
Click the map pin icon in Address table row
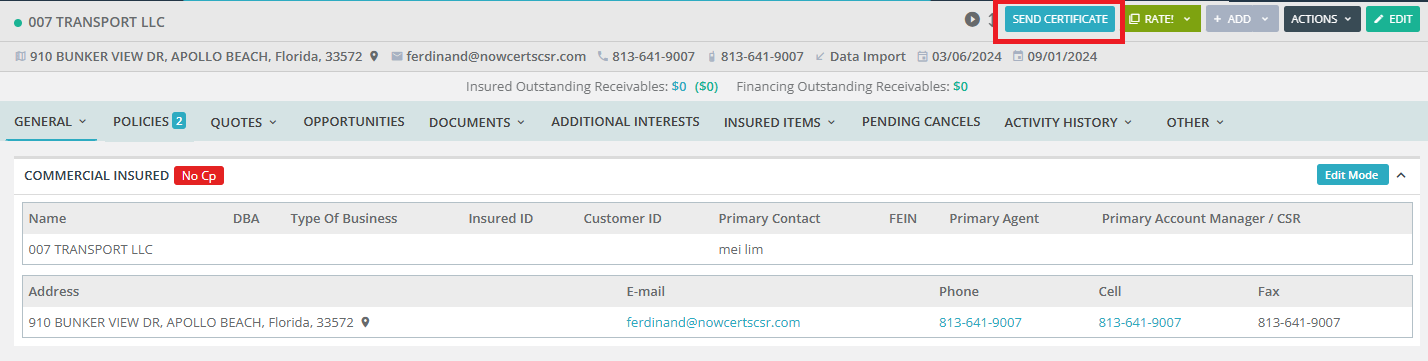[x=365, y=323]
